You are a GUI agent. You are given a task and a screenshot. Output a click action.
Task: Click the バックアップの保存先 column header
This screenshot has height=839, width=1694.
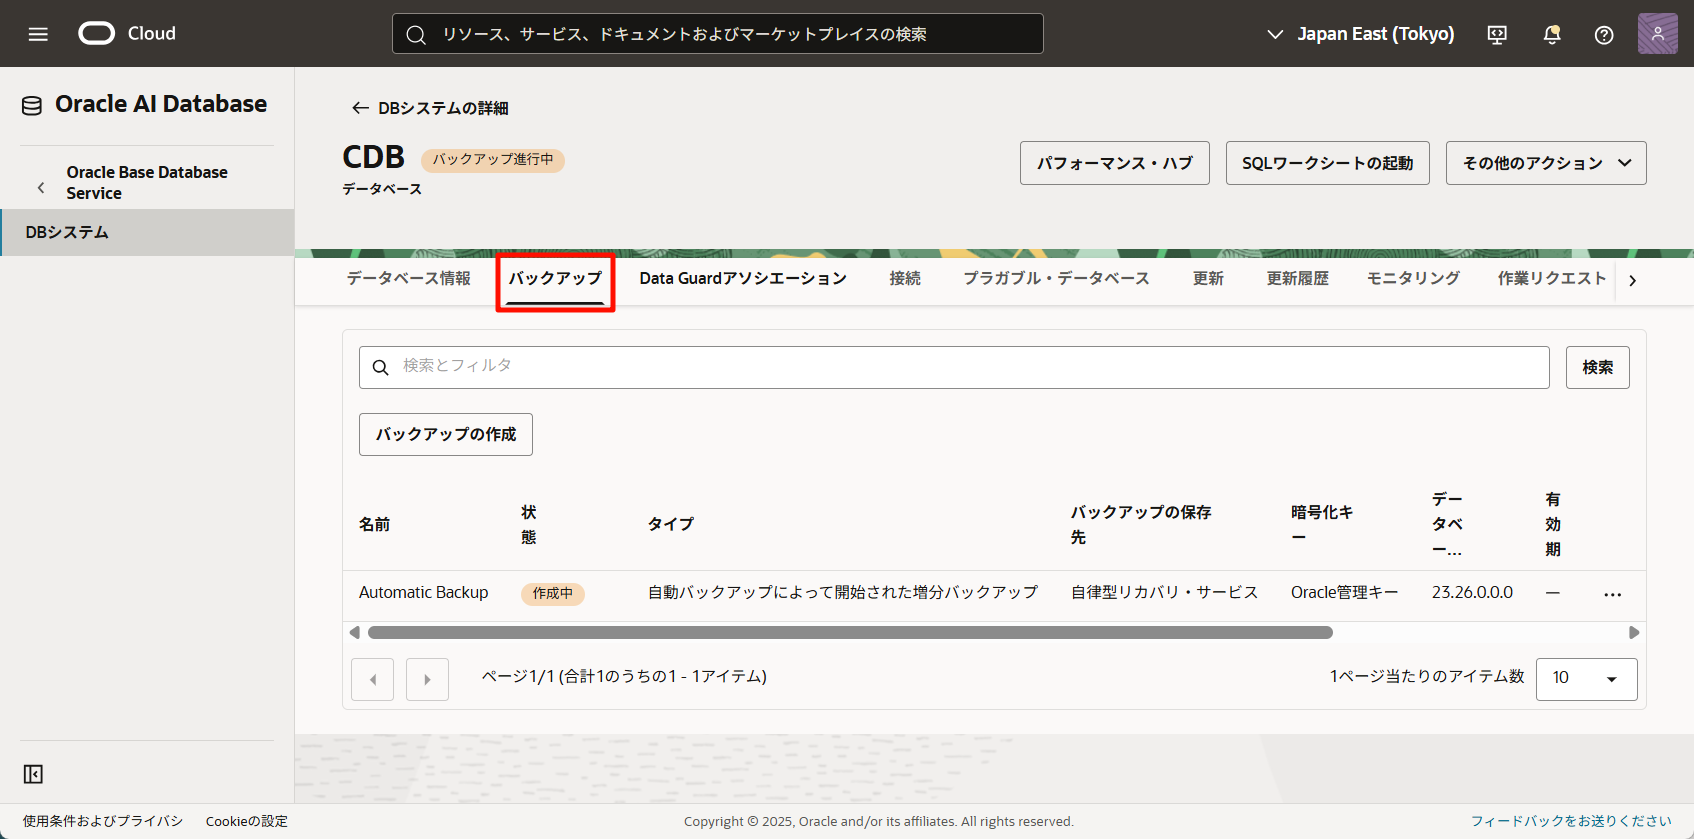[x=1141, y=524]
